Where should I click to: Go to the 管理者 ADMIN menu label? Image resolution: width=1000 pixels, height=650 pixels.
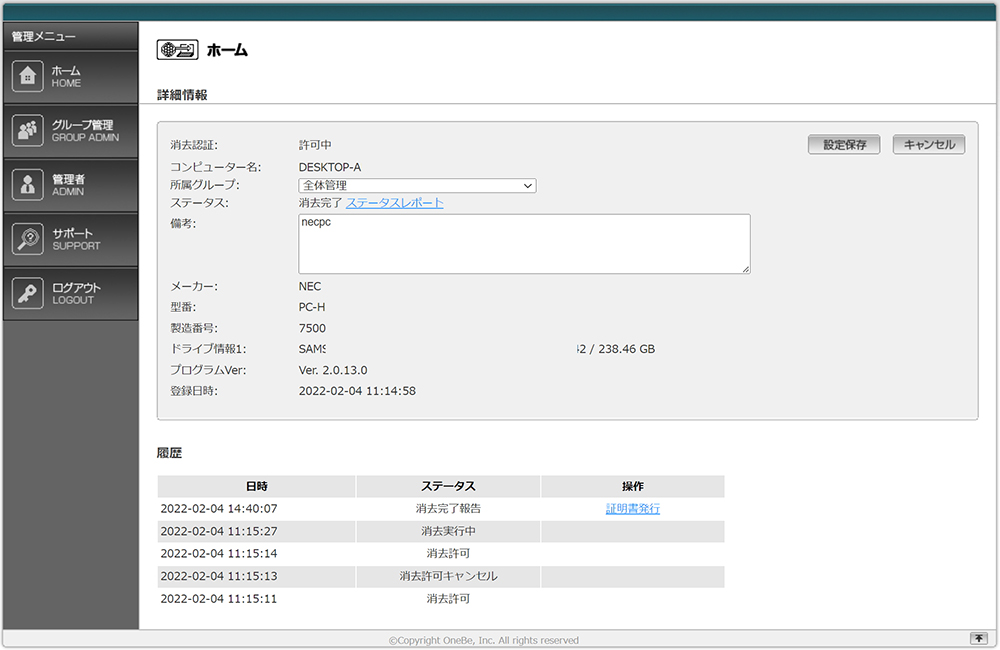tap(68, 185)
